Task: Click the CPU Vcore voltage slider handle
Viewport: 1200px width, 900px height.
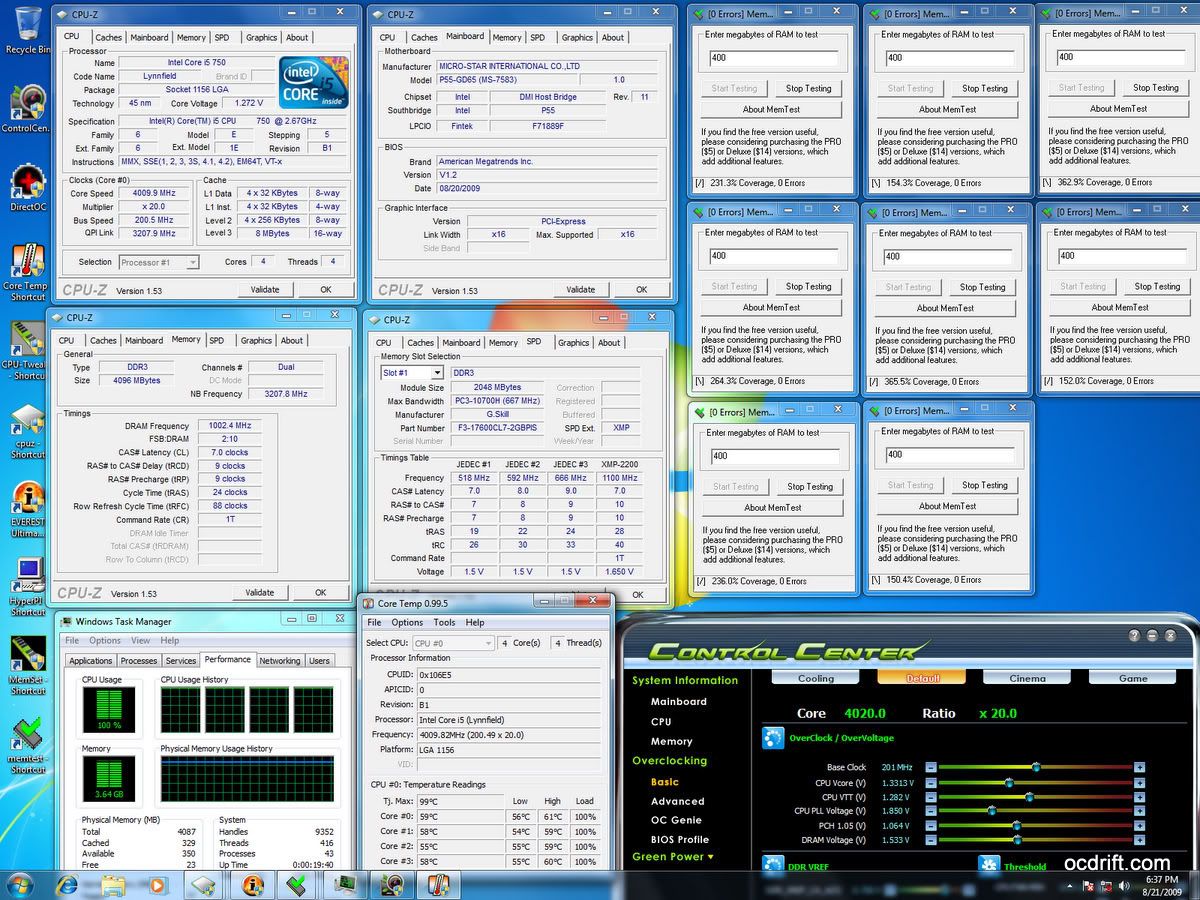Action: coord(1008,782)
